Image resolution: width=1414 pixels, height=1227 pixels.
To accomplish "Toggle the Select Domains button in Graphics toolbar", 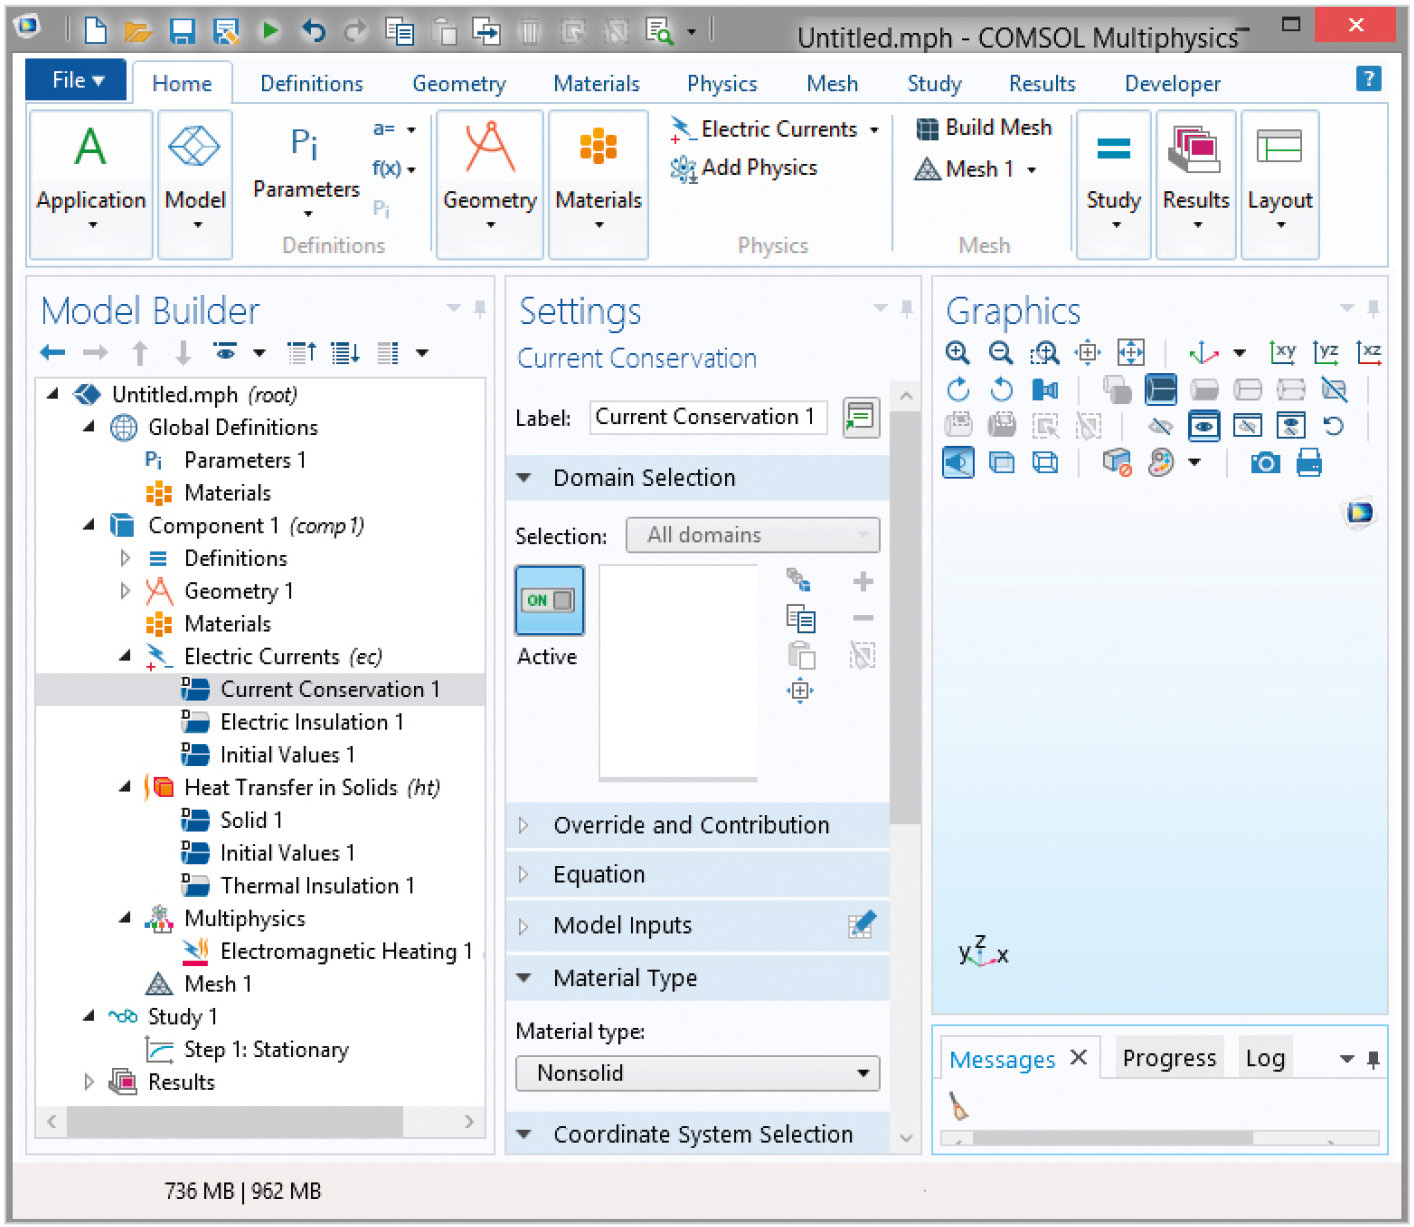I will [1160, 389].
